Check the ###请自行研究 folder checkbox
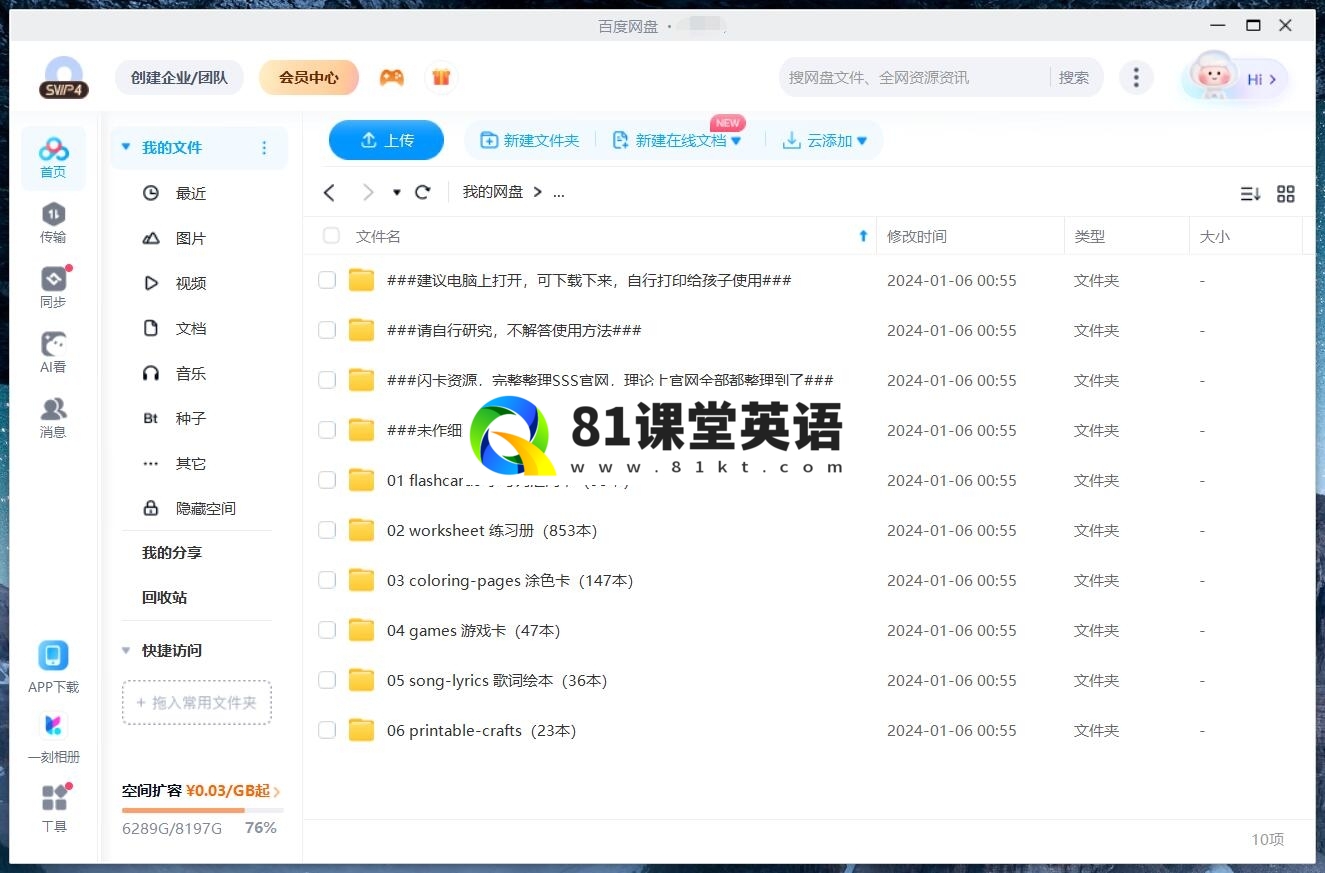Image resolution: width=1325 pixels, height=873 pixels. (327, 330)
